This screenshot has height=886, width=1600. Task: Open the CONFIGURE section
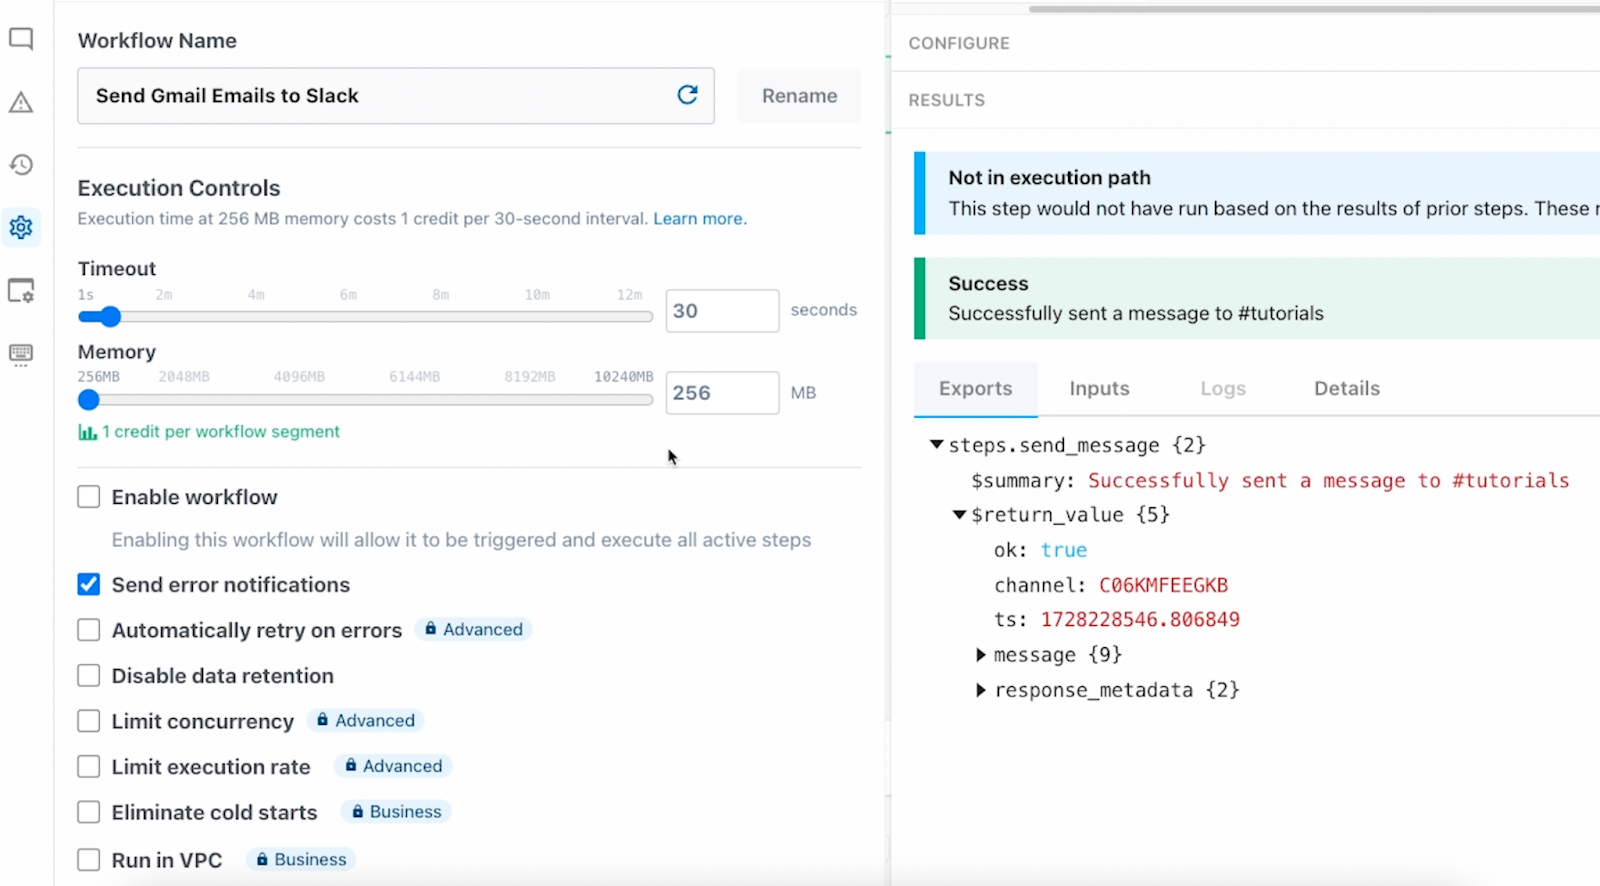[959, 43]
